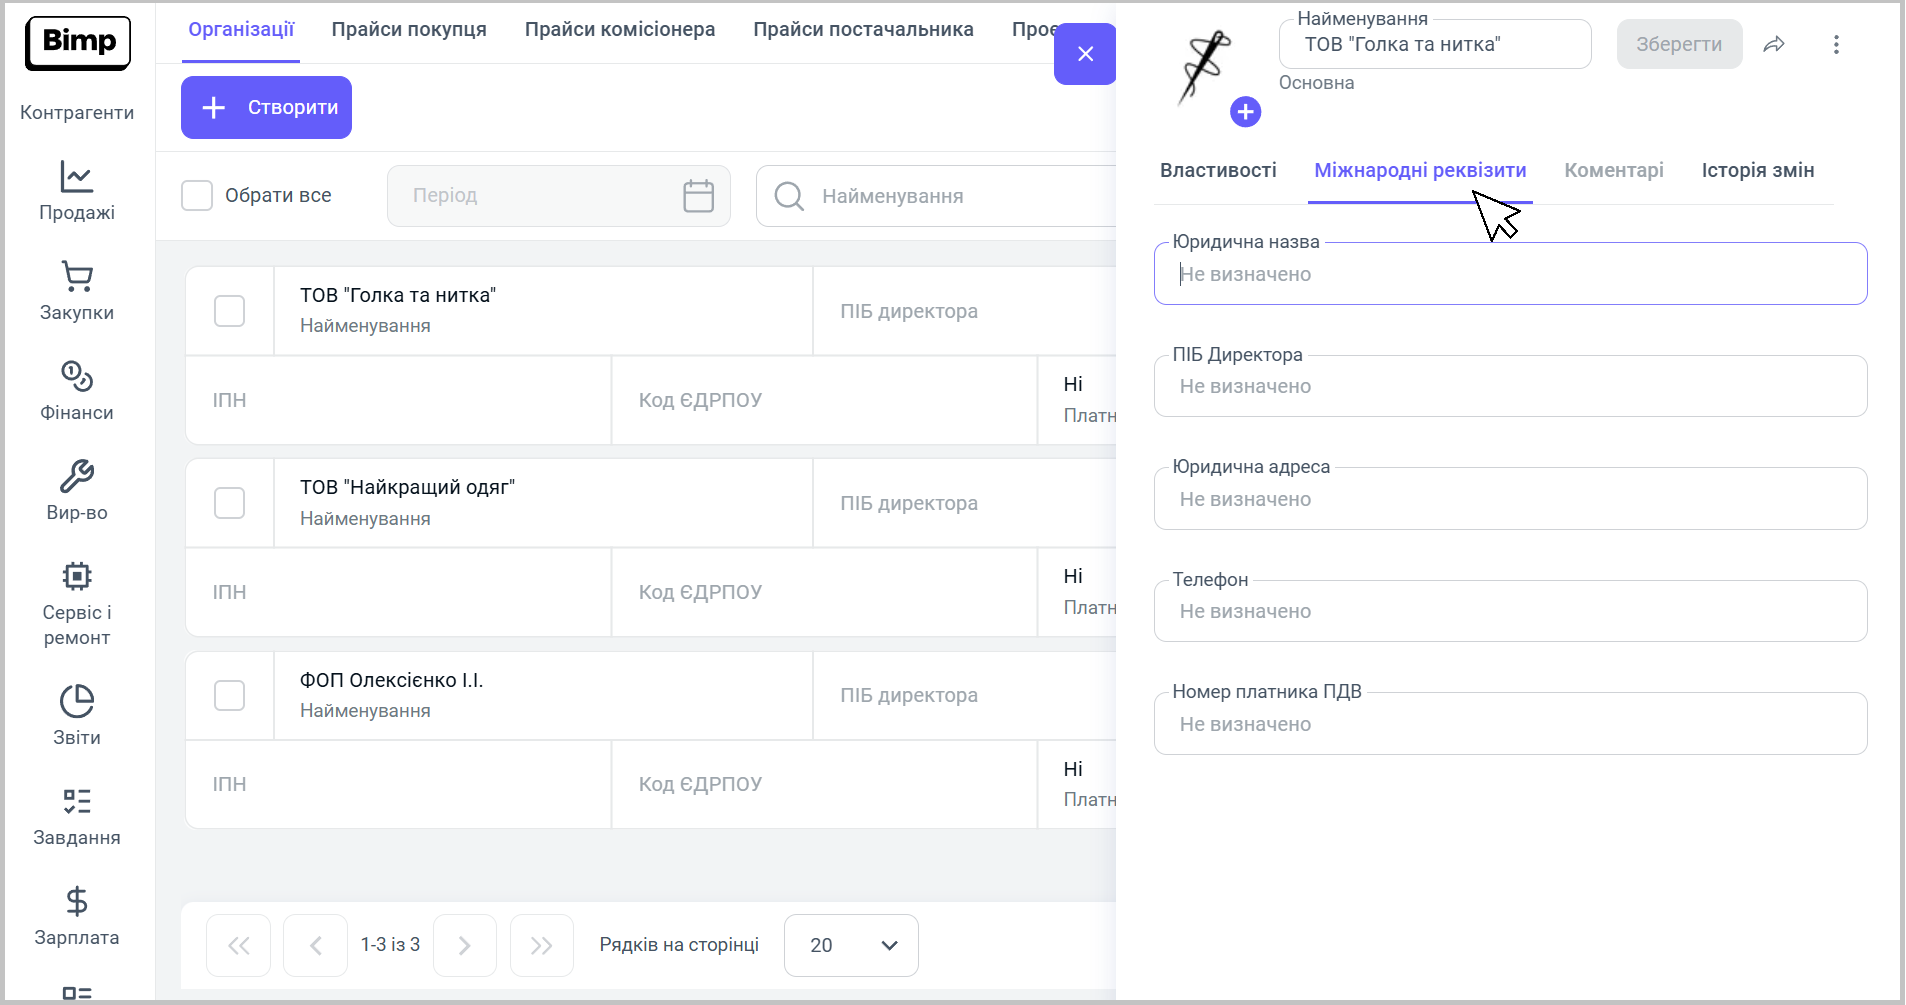Open Звіти pie chart icon

tap(76, 702)
